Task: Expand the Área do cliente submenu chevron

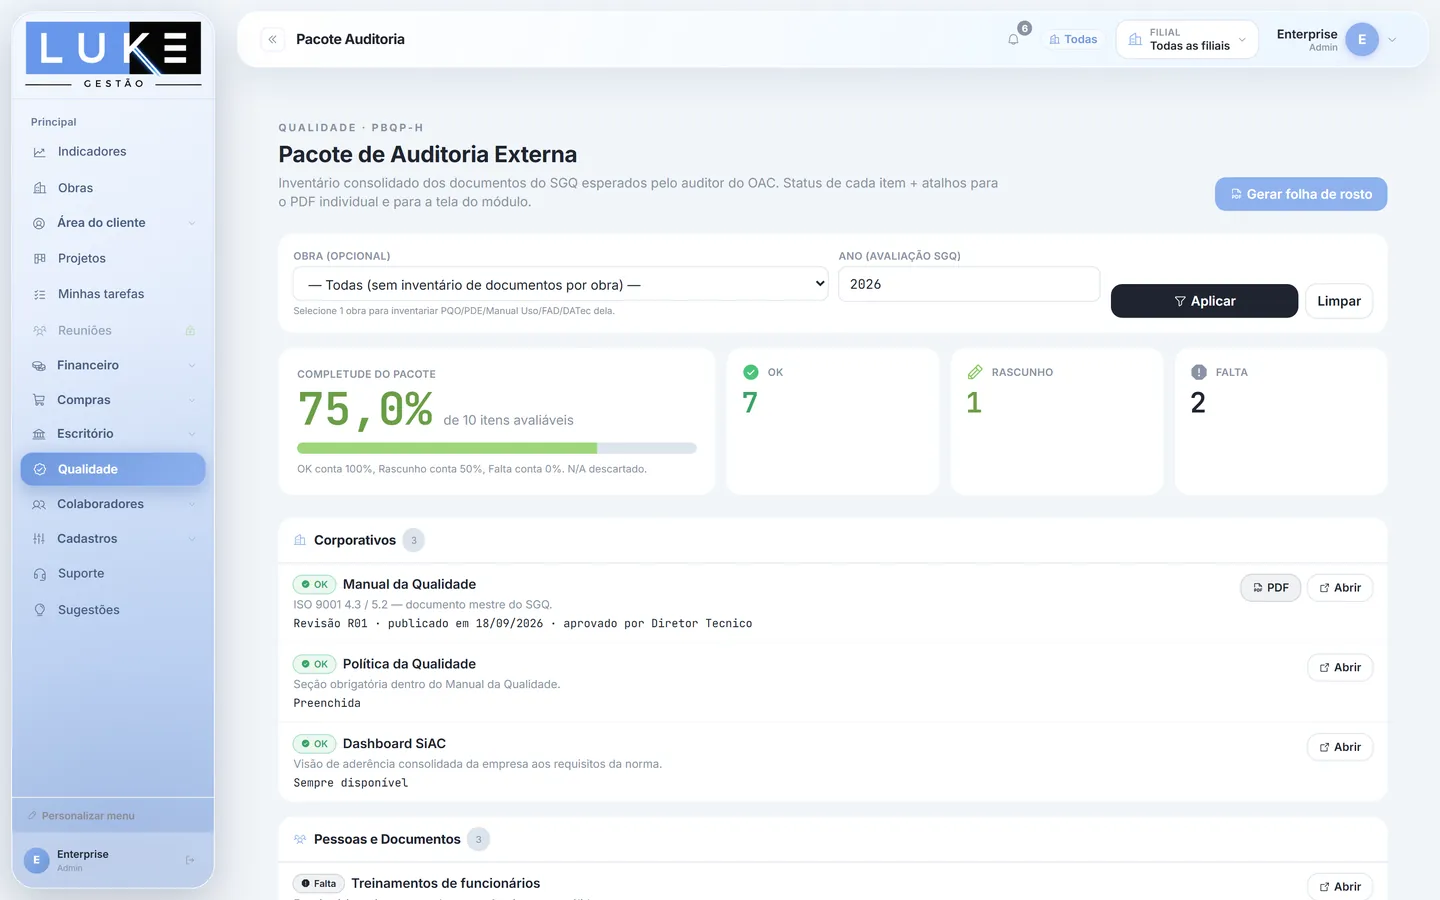Action: coord(192,223)
